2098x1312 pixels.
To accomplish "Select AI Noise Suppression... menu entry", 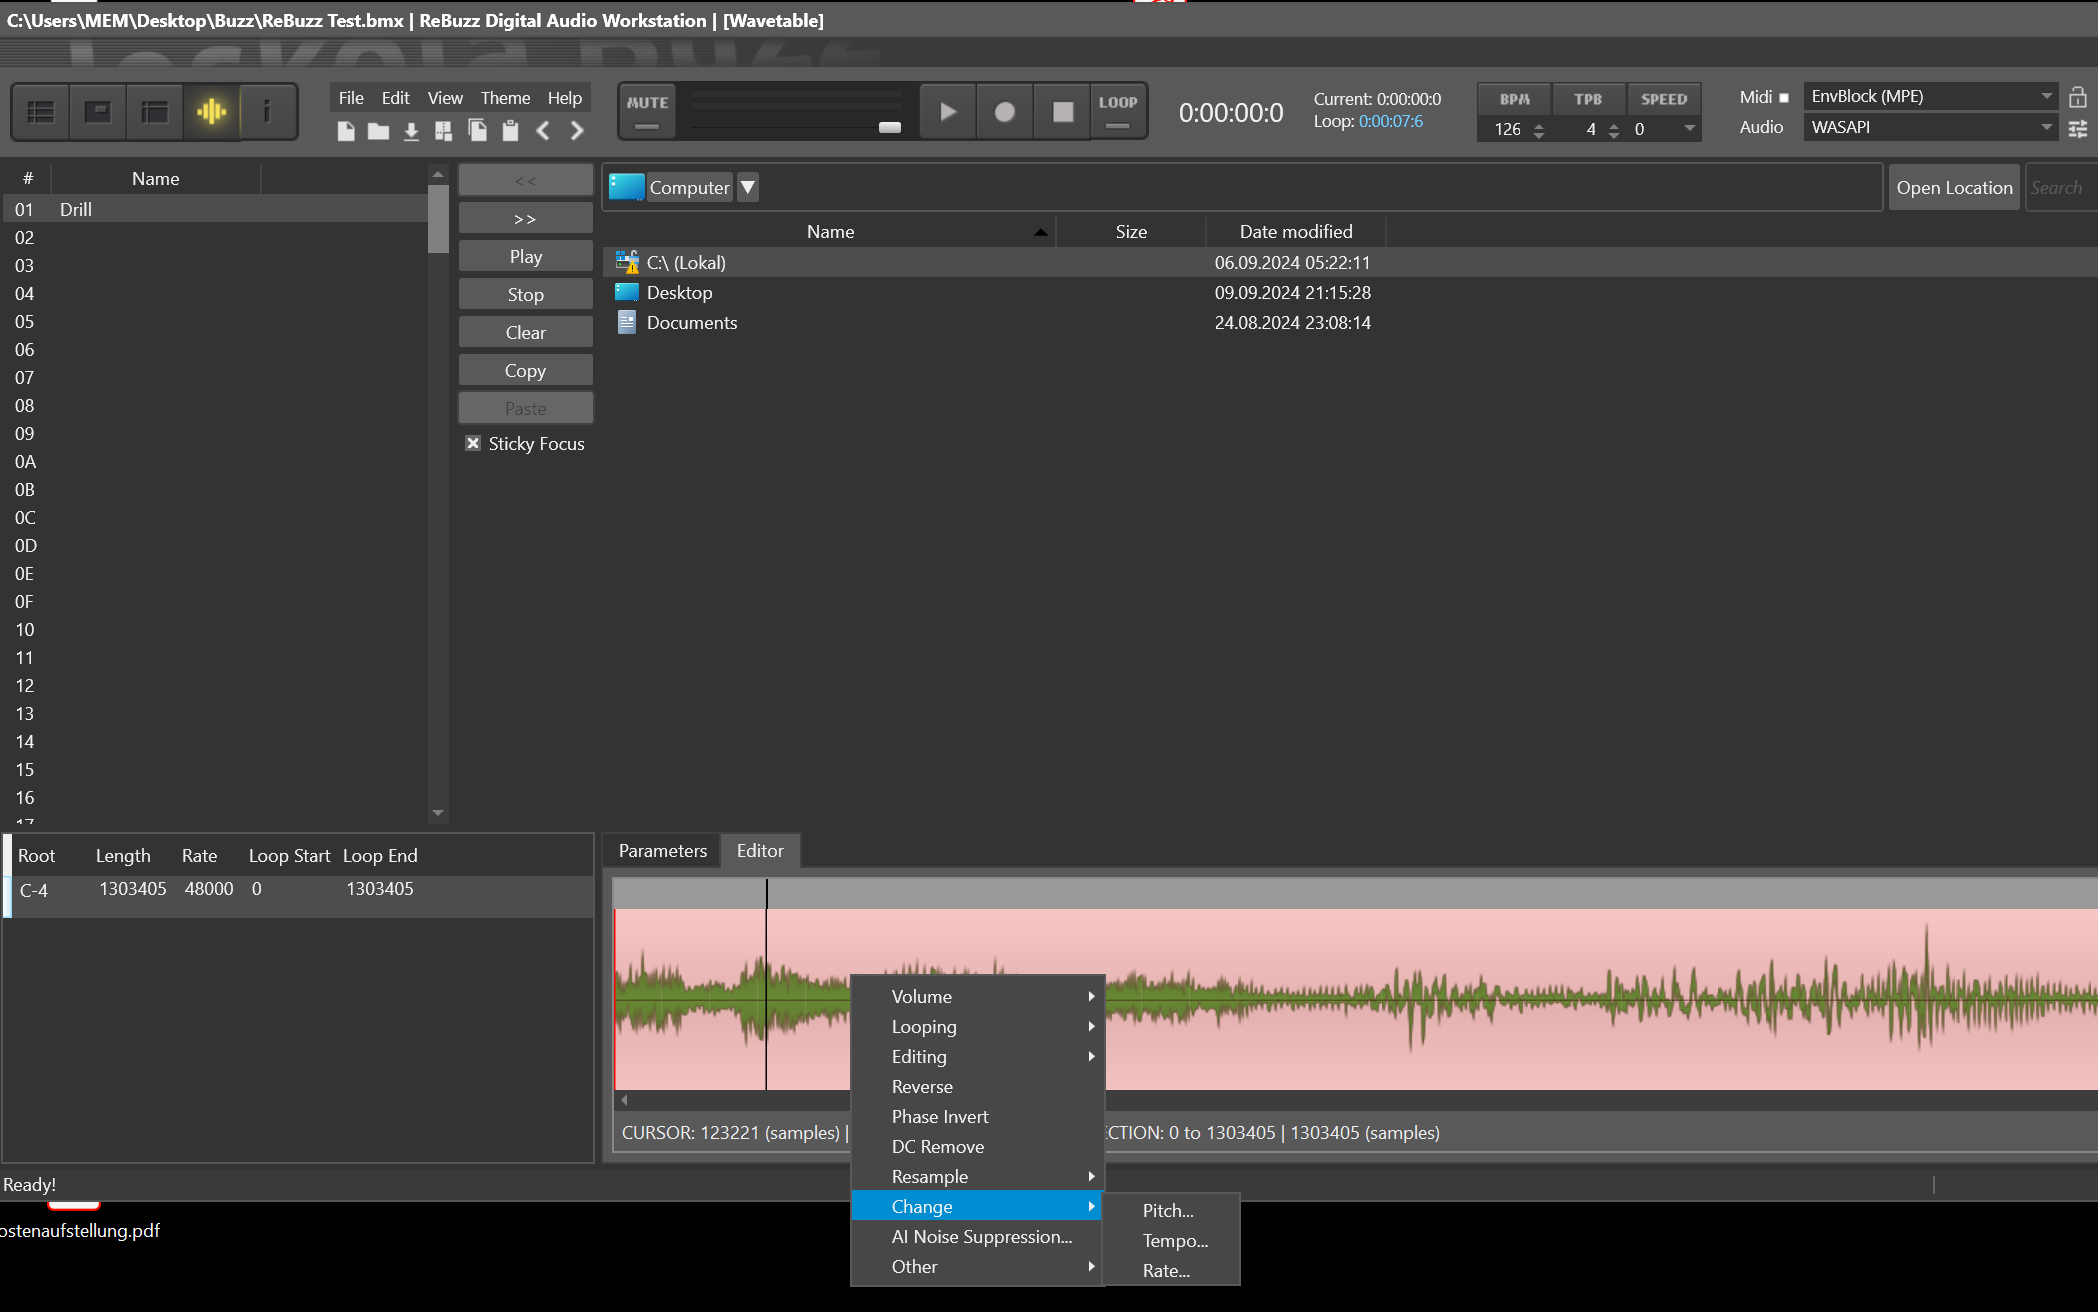I will click(x=977, y=1237).
